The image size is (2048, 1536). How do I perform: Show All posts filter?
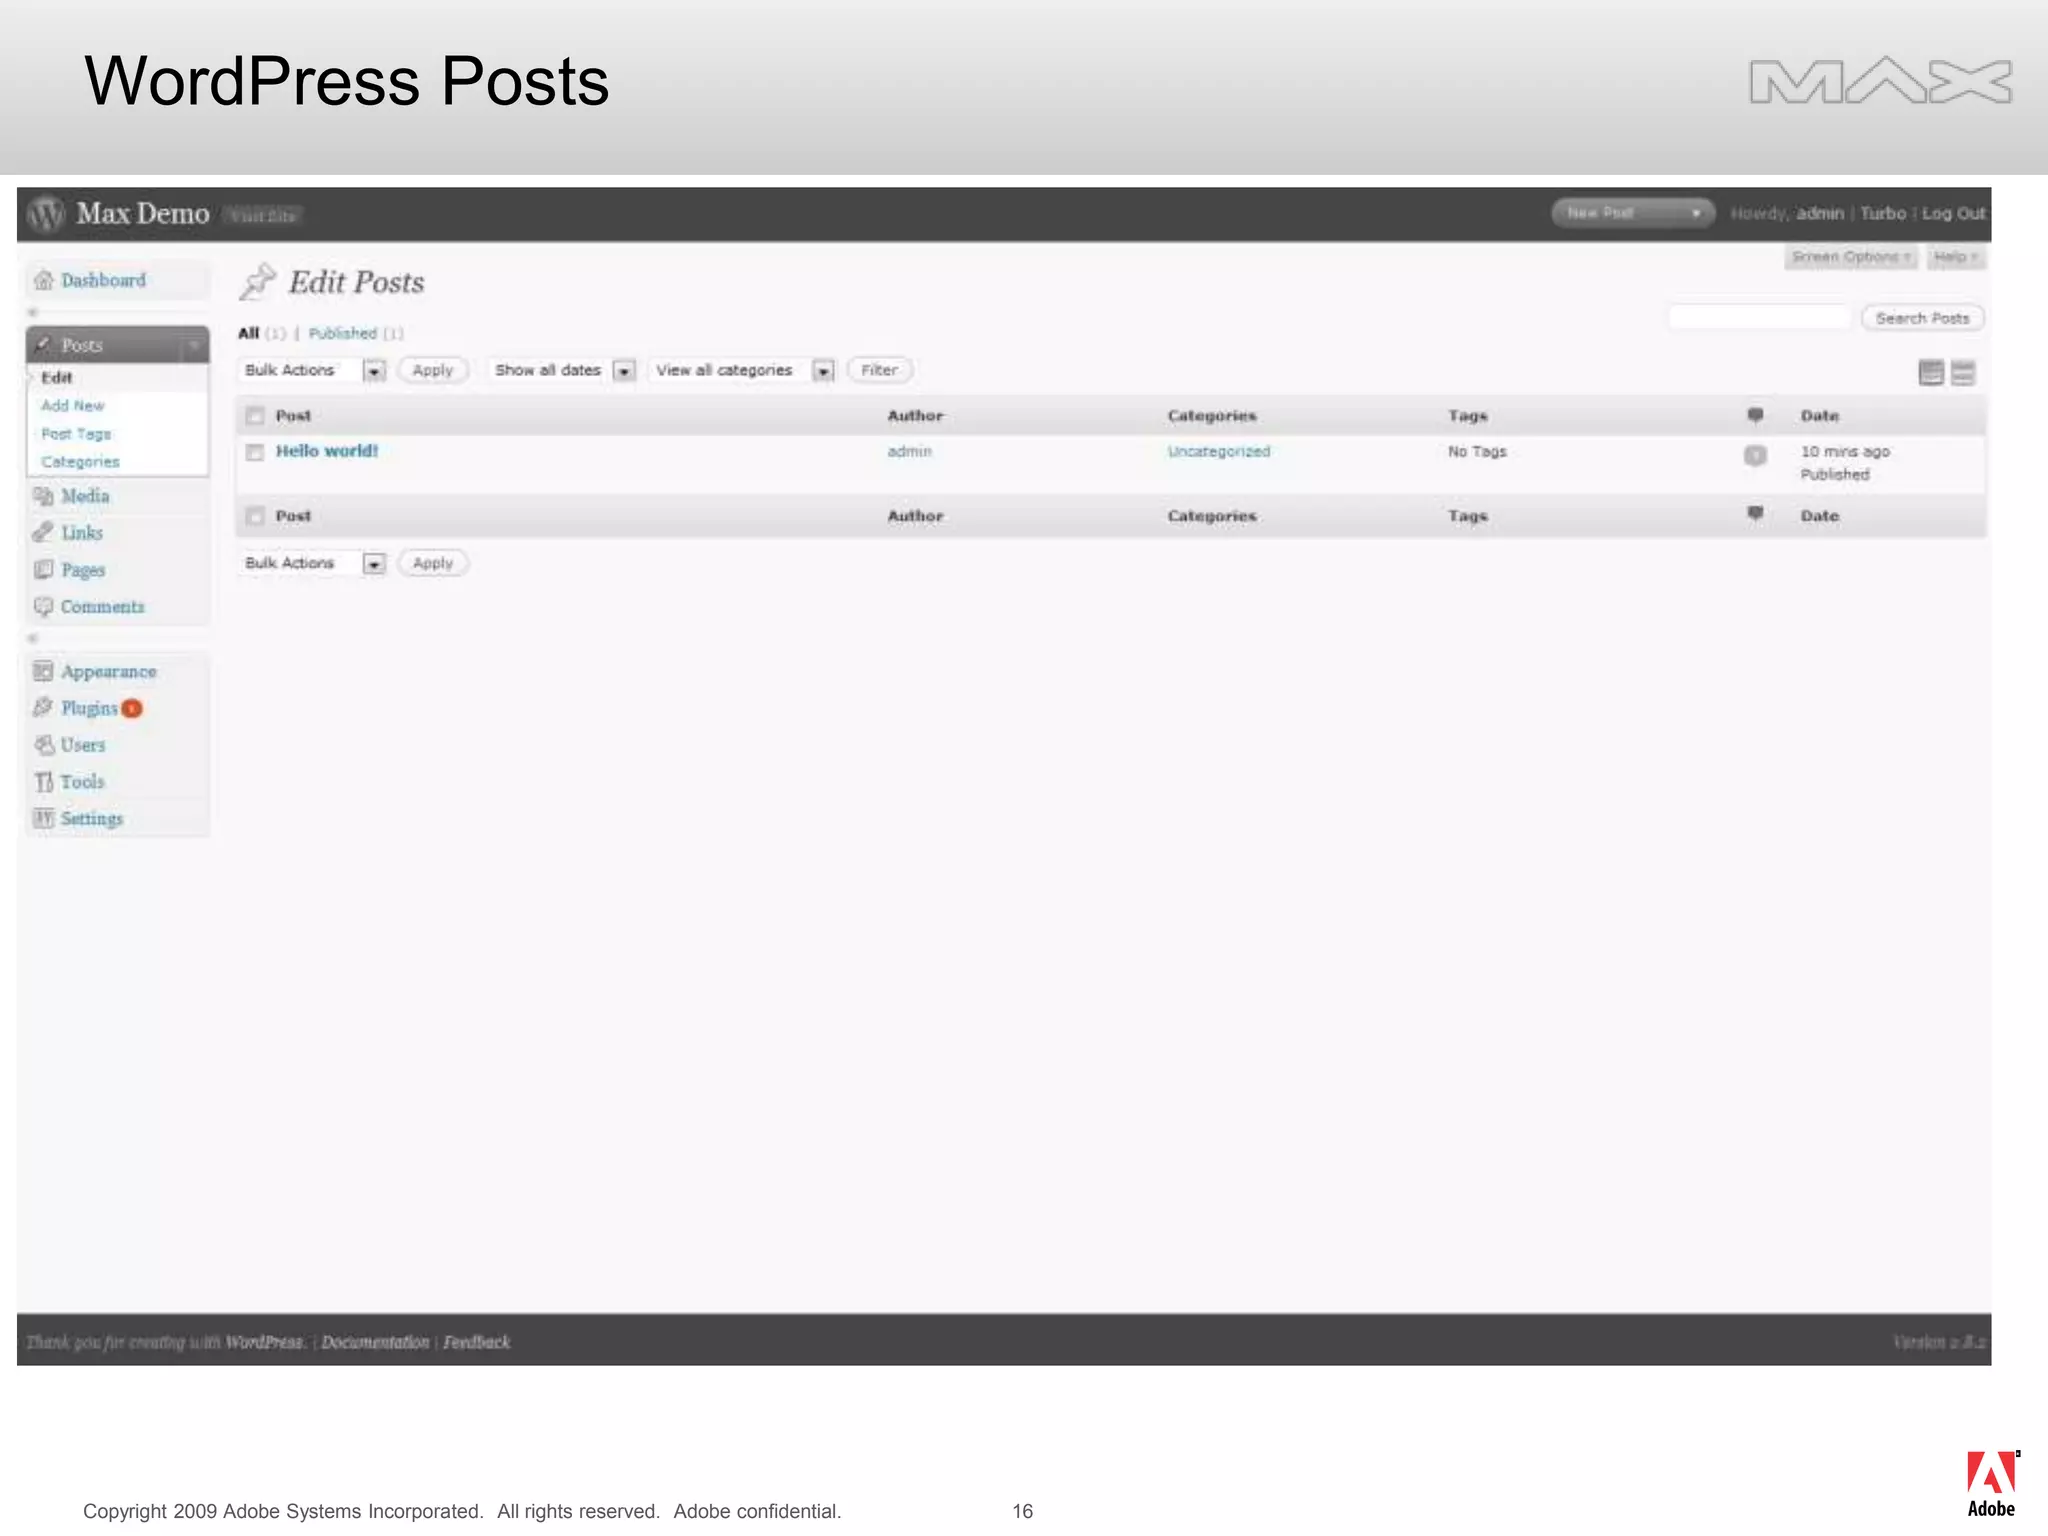pyautogui.click(x=248, y=333)
